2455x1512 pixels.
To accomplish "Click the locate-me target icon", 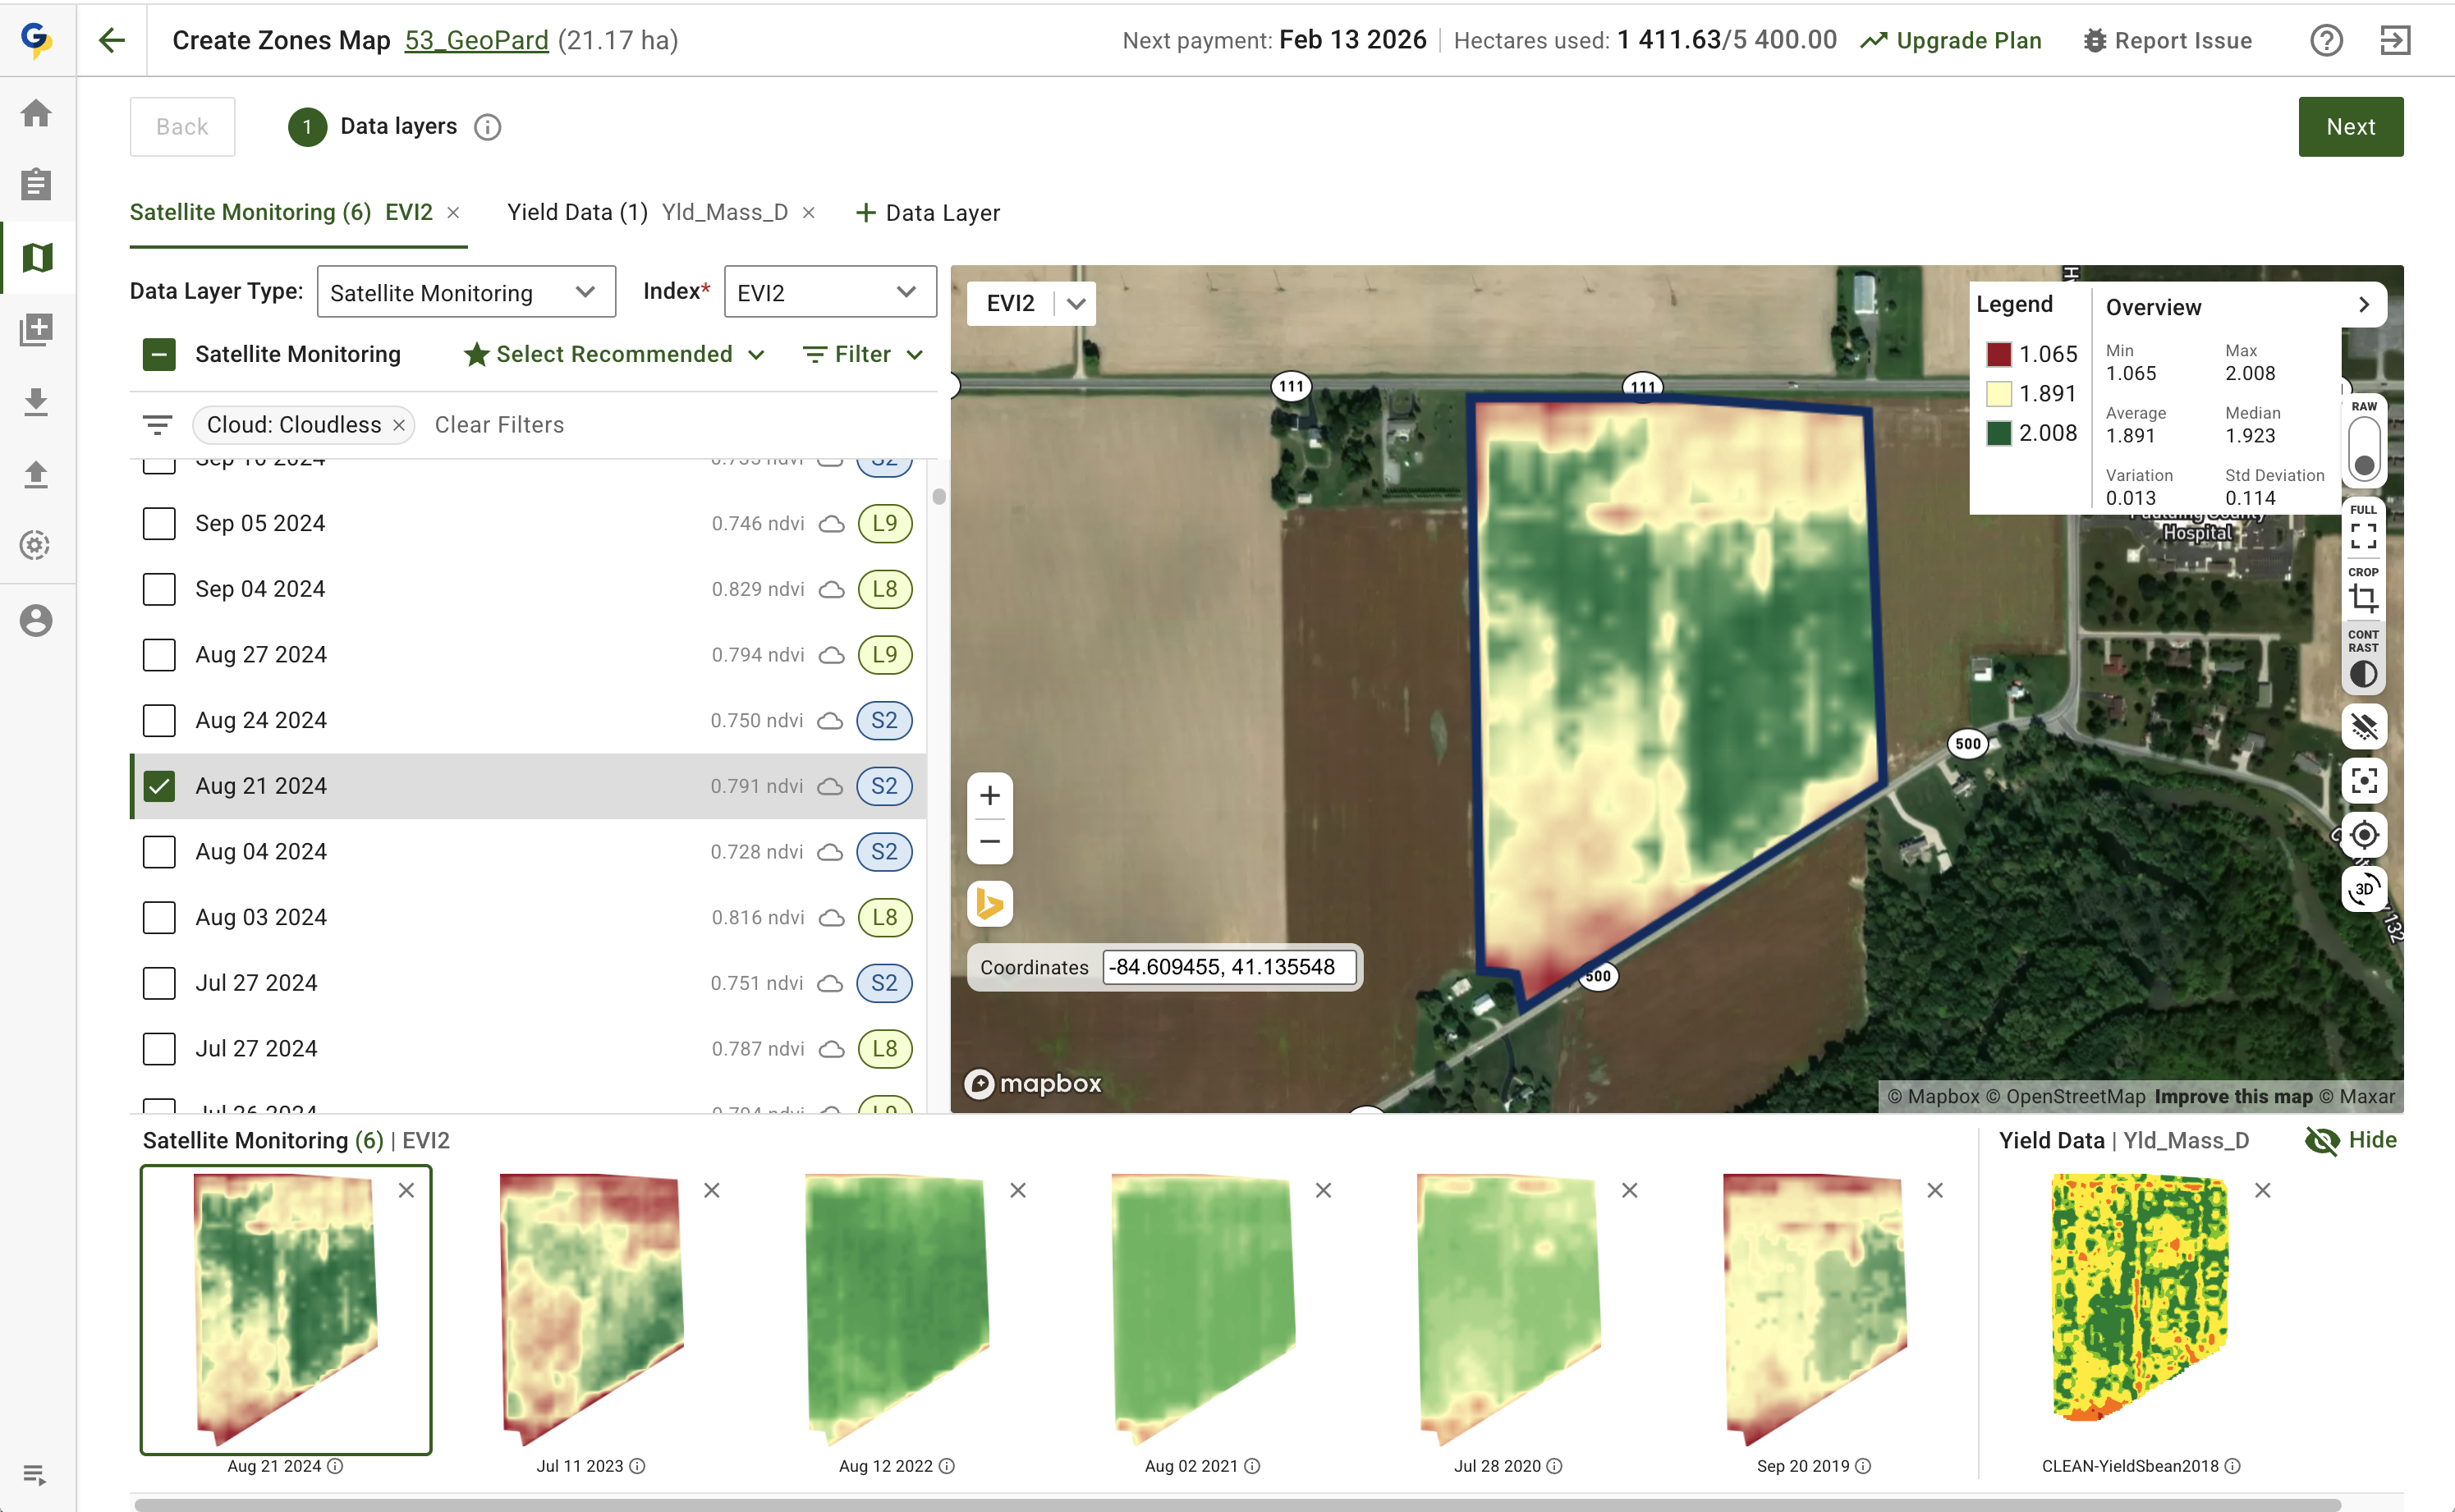I will (x=2363, y=834).
